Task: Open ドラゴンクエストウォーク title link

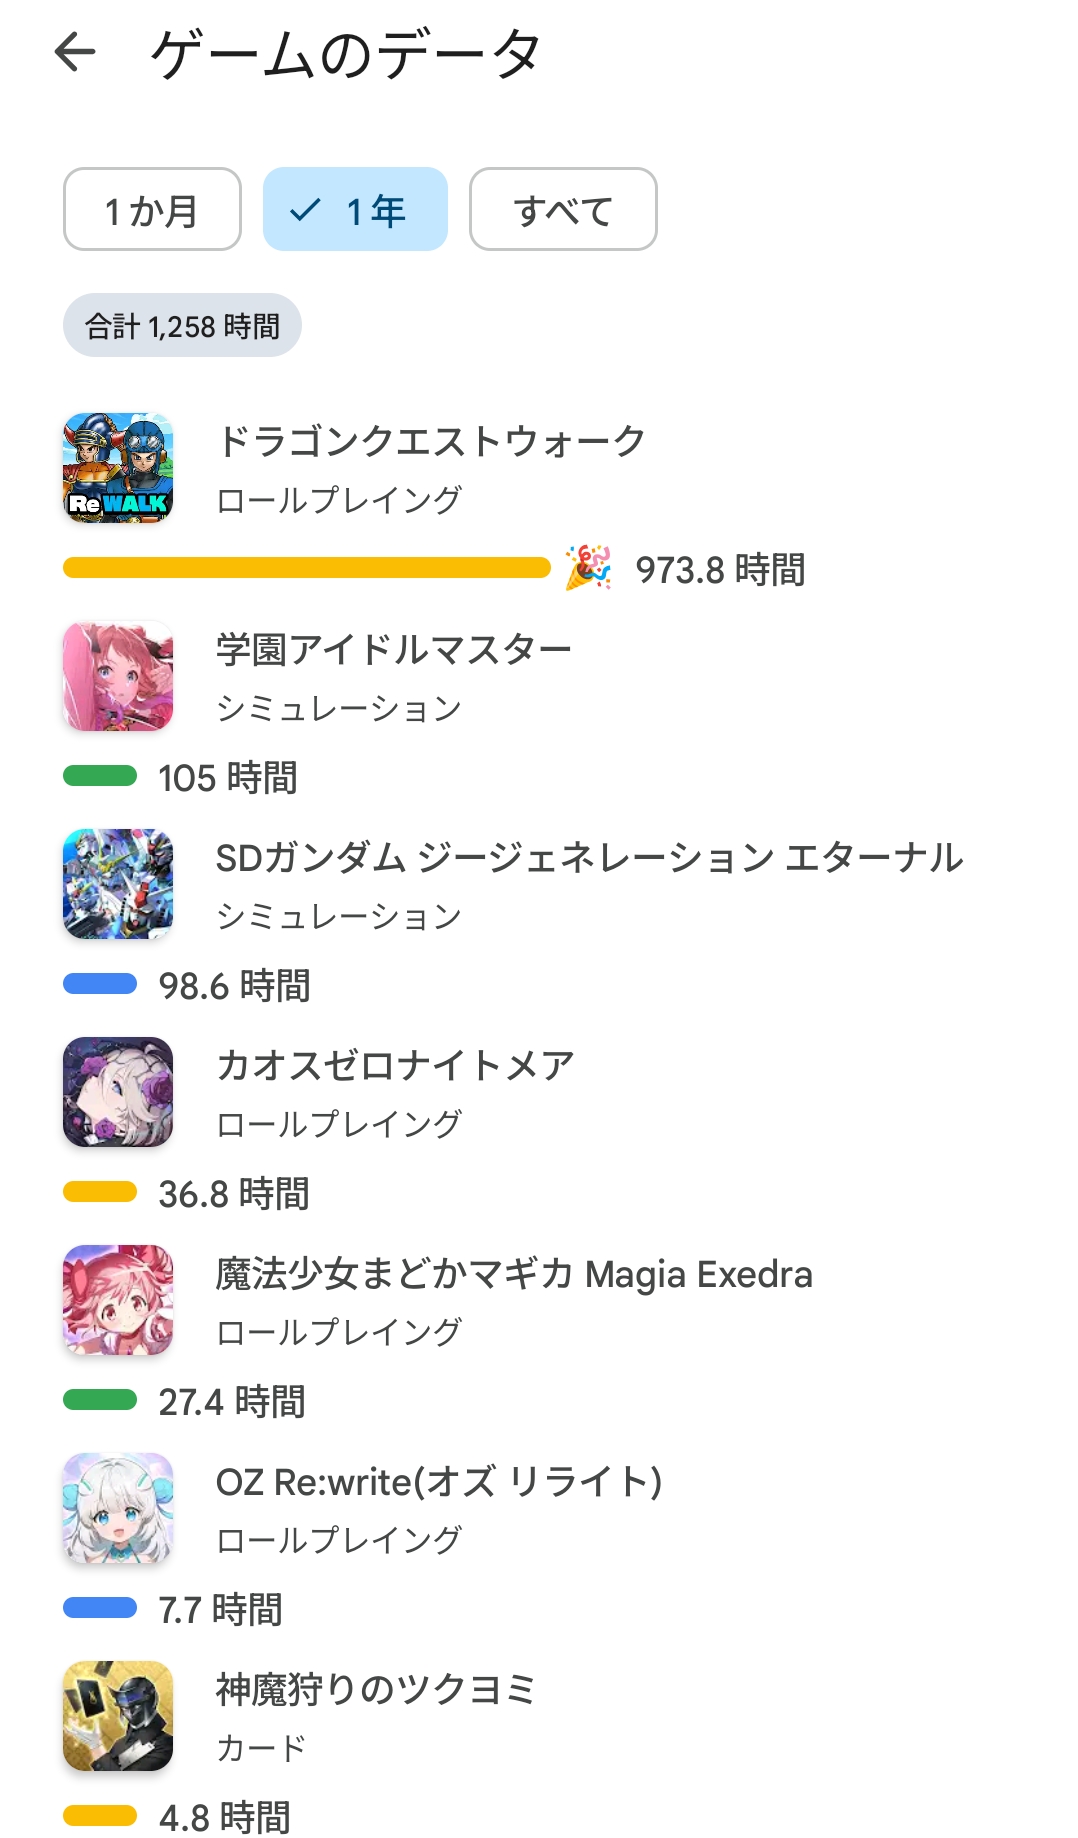Action: coord(431,441)
